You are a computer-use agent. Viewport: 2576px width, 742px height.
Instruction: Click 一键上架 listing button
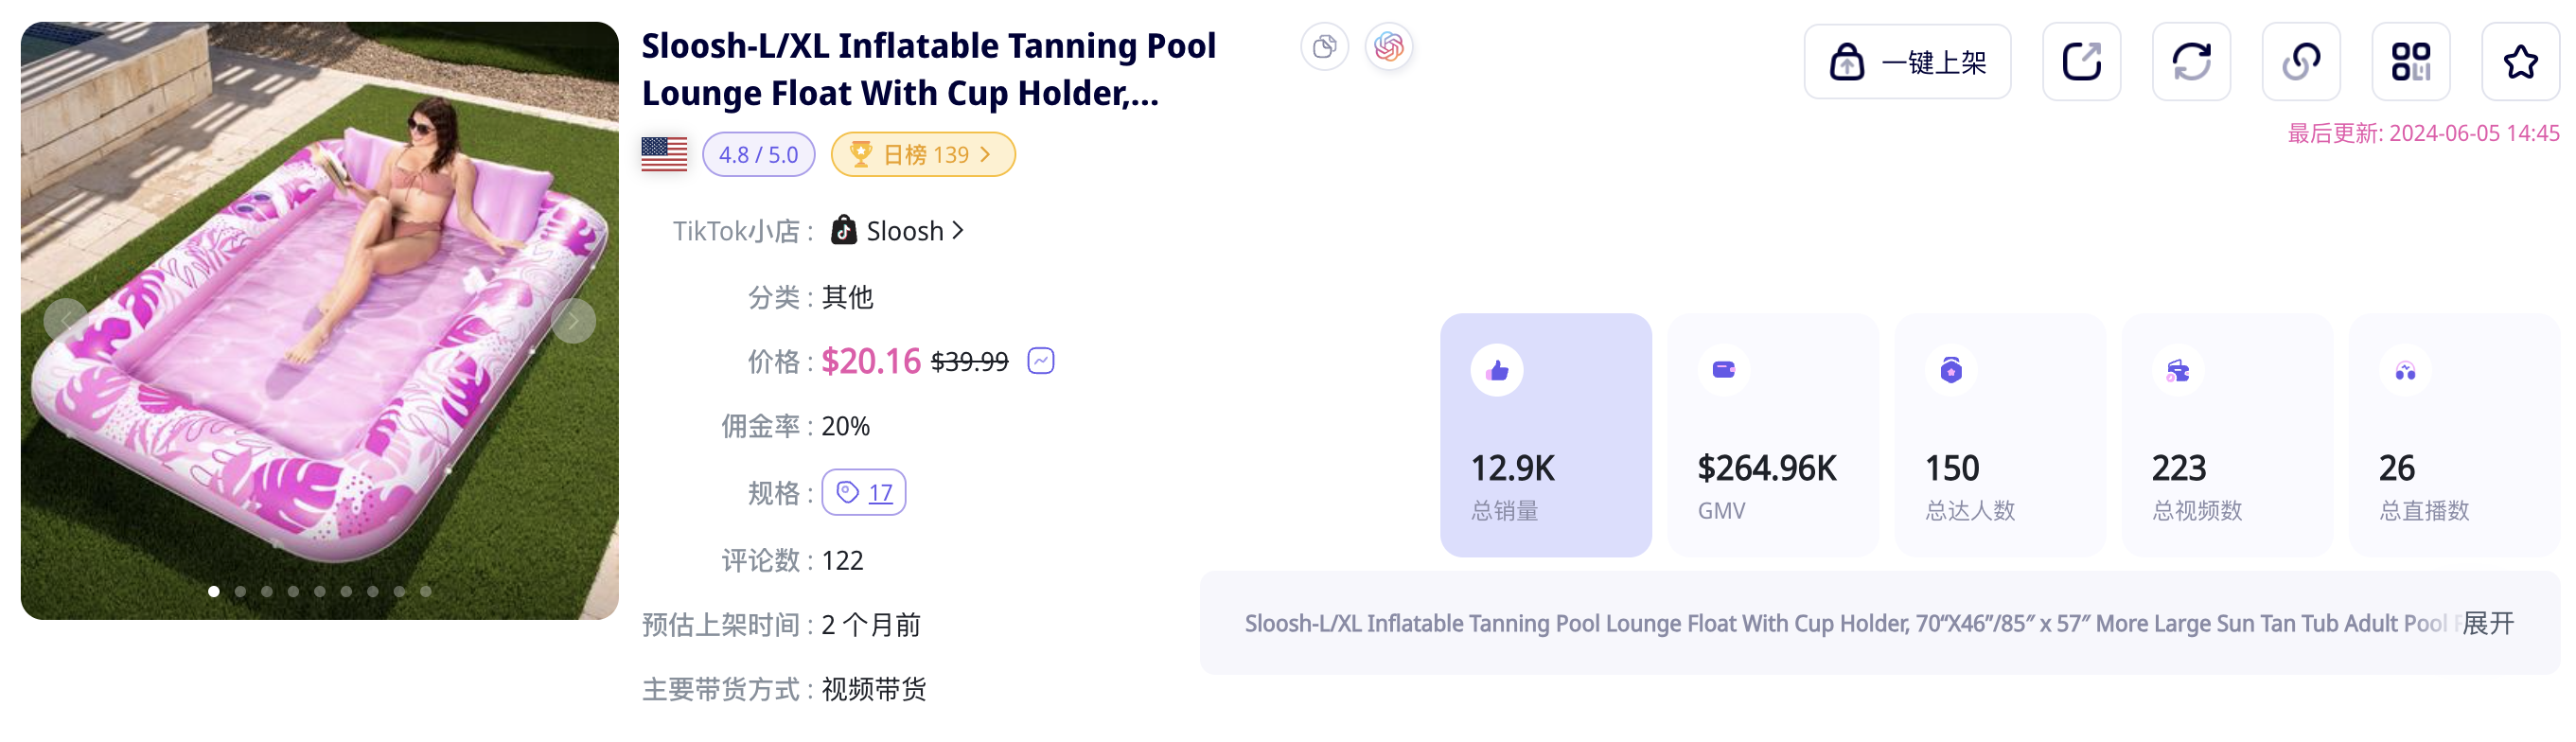click(x=1906, y=62)
